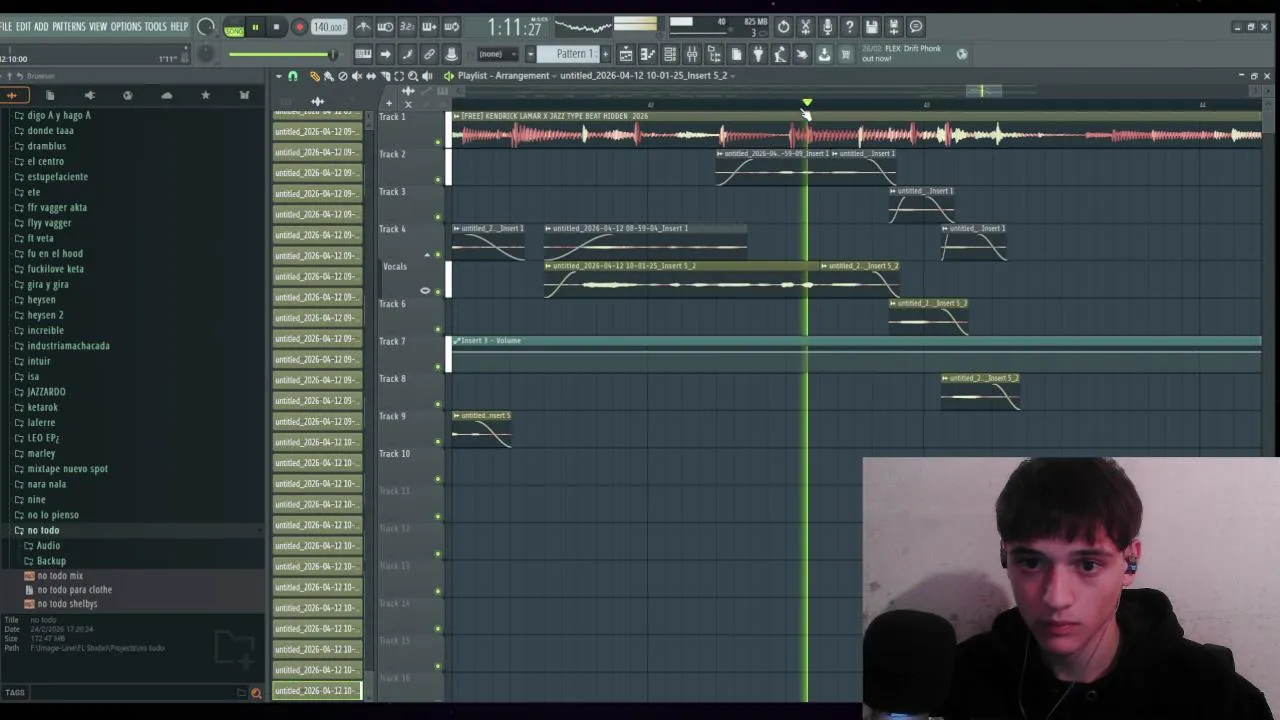Screen dimensions: 1280x720
Task: Click the wait-for-input icon
Action: click(x=385, y=27)
